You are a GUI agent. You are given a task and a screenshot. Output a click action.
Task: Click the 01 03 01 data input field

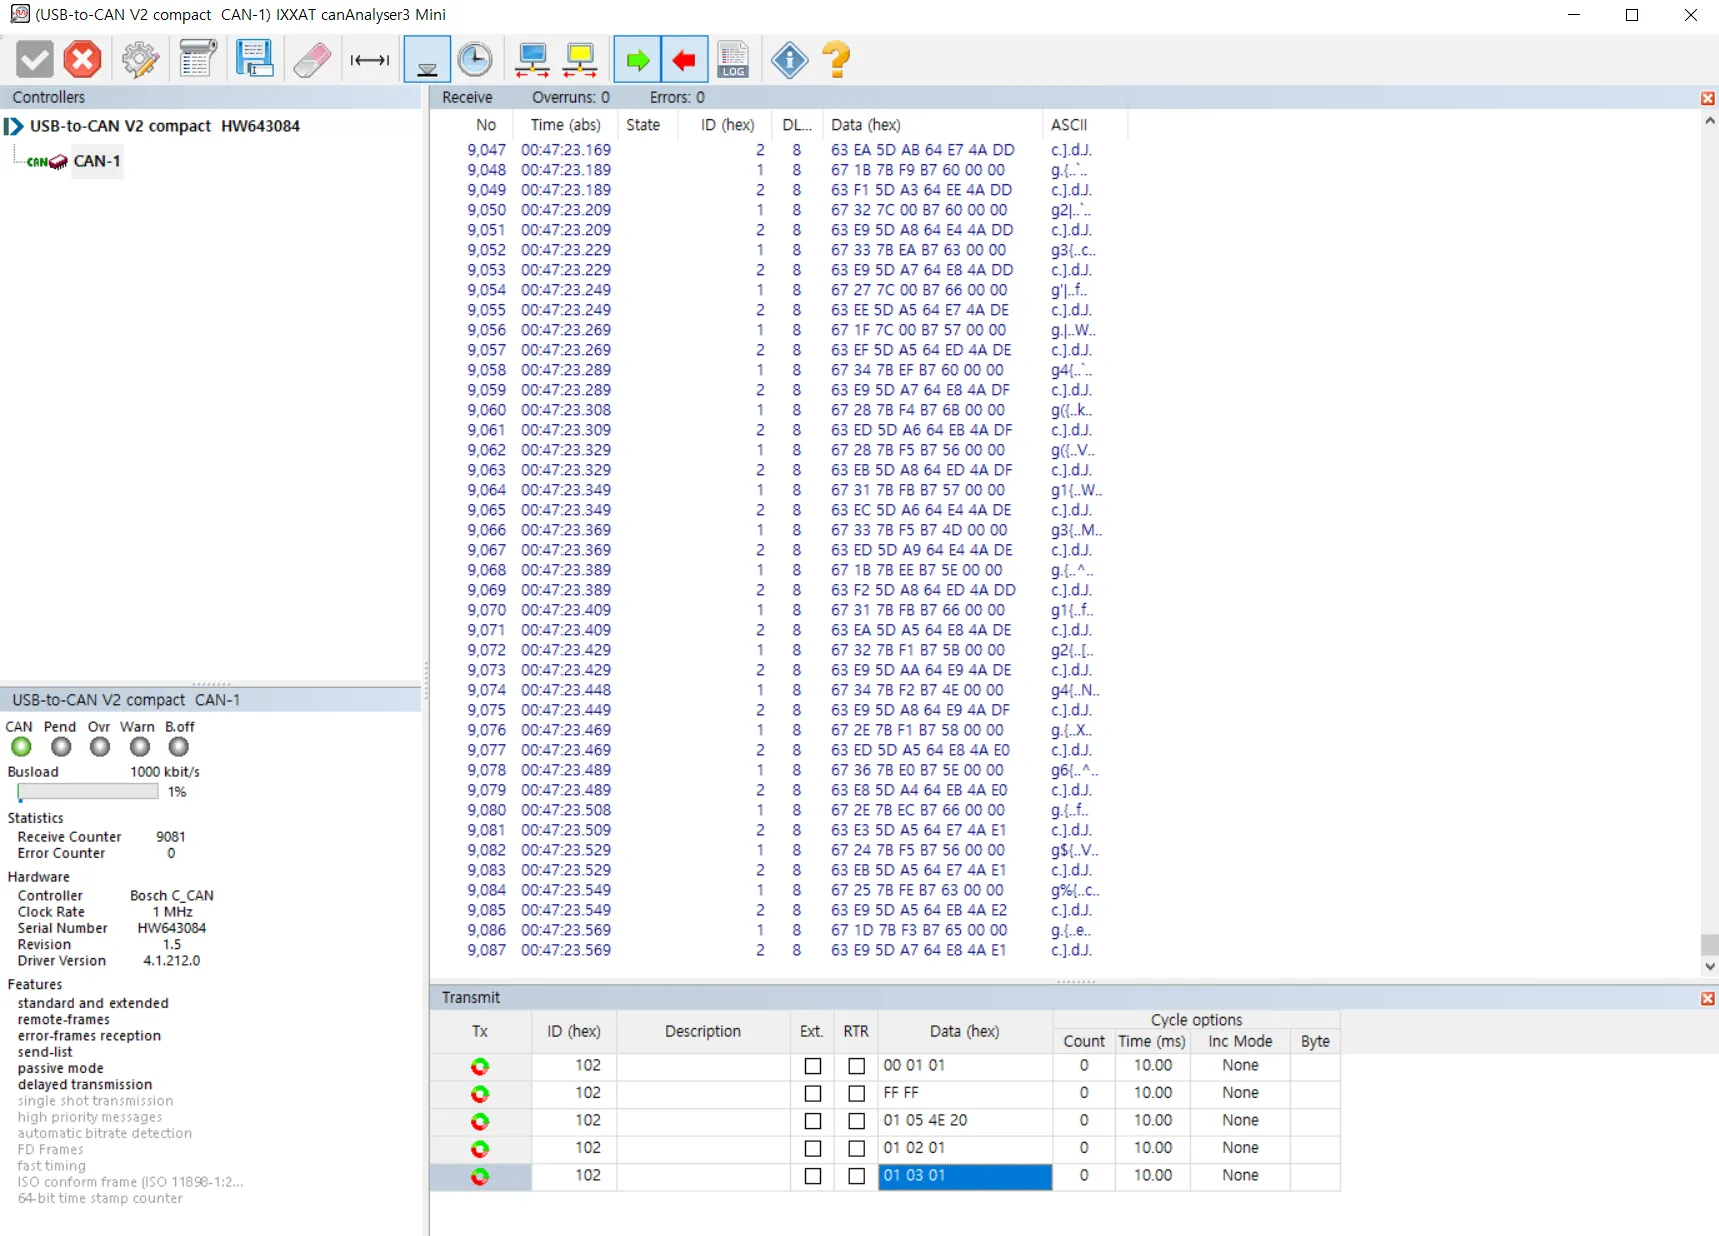(x=965, y=1176)
